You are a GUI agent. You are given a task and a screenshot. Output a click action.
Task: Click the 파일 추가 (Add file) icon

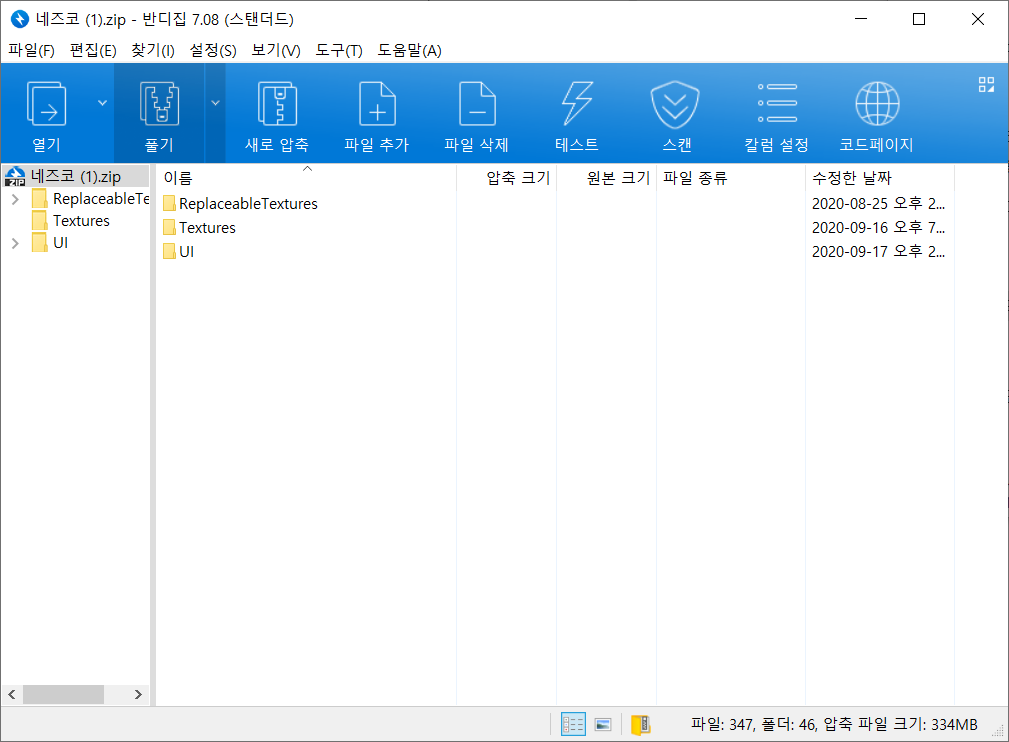coord(377,104)
